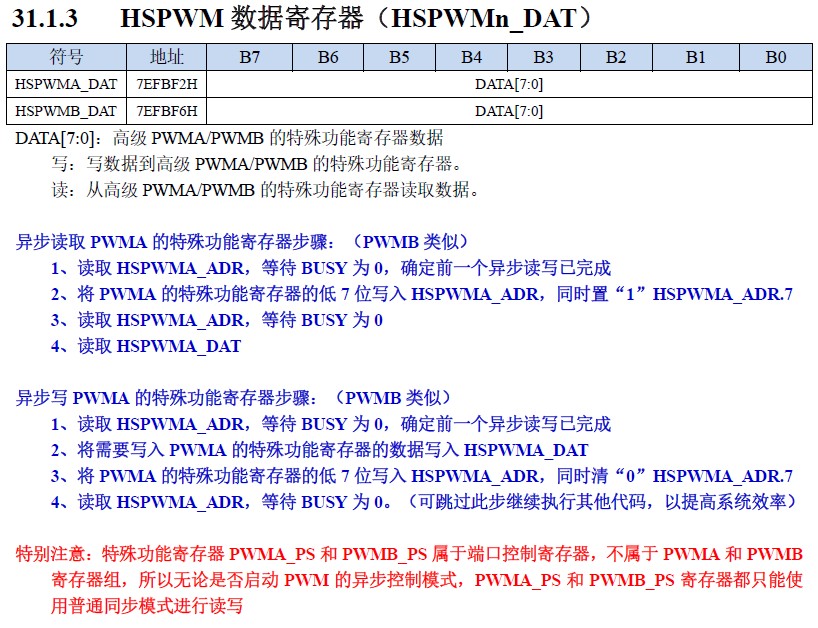Click the red line starting 寄存器组，所以无论
Image resolution: width=818 pixels, height=628 pixels.
click(427, 580)
